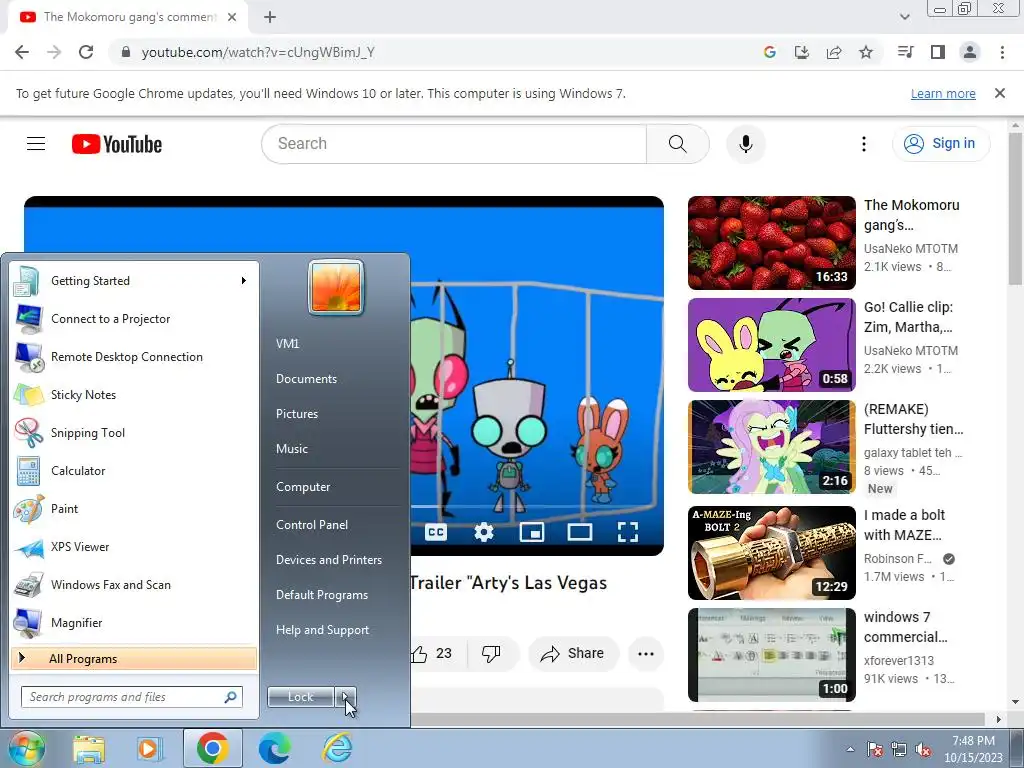
Task: Open Windows Explorer from taskbar
Action: click(x=89, y=748)
